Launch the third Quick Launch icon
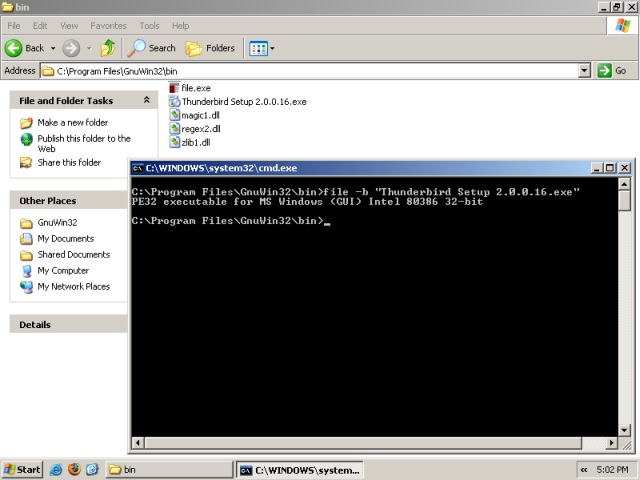The image size is (640, 480). 92,470
